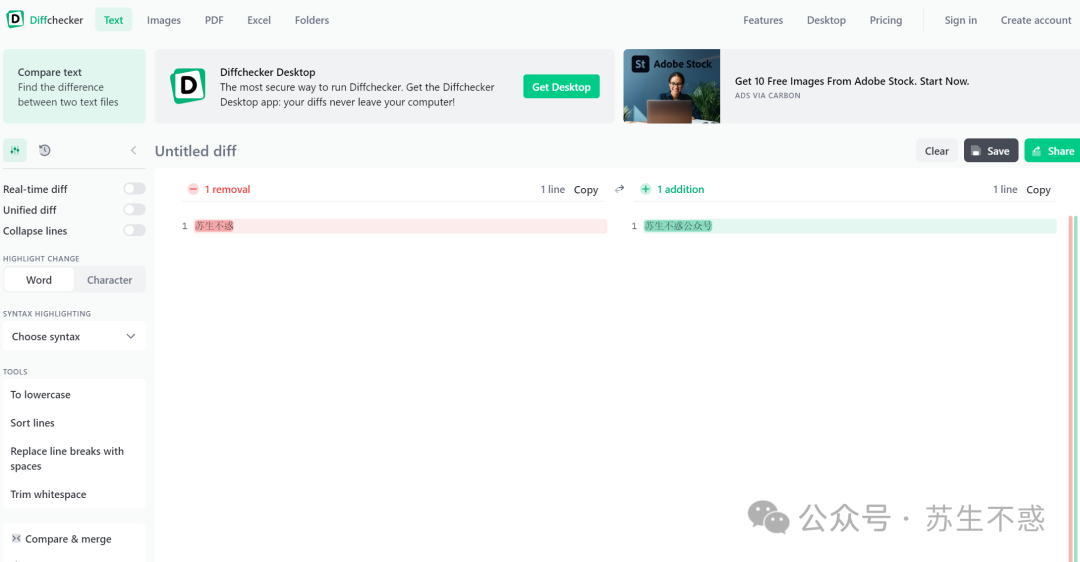
Task: View the Pricing page
Action: (886, 20)
